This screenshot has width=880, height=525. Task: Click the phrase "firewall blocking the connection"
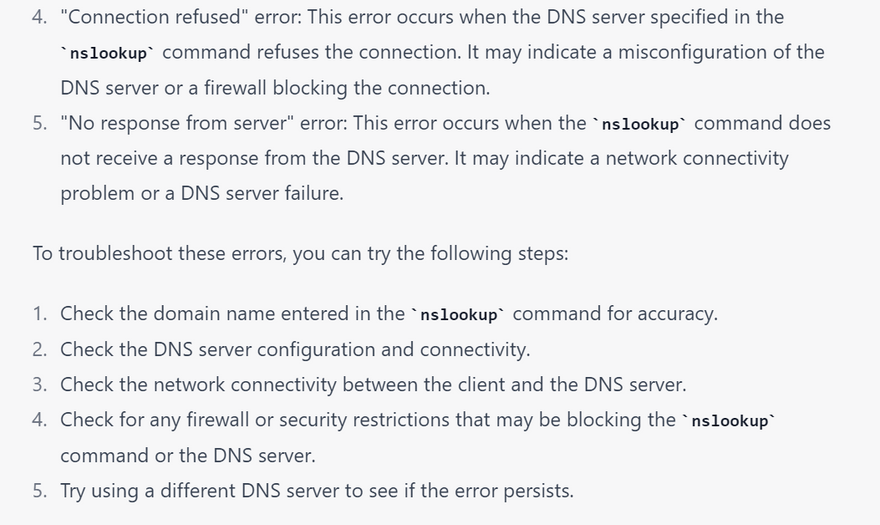[365, 88]
